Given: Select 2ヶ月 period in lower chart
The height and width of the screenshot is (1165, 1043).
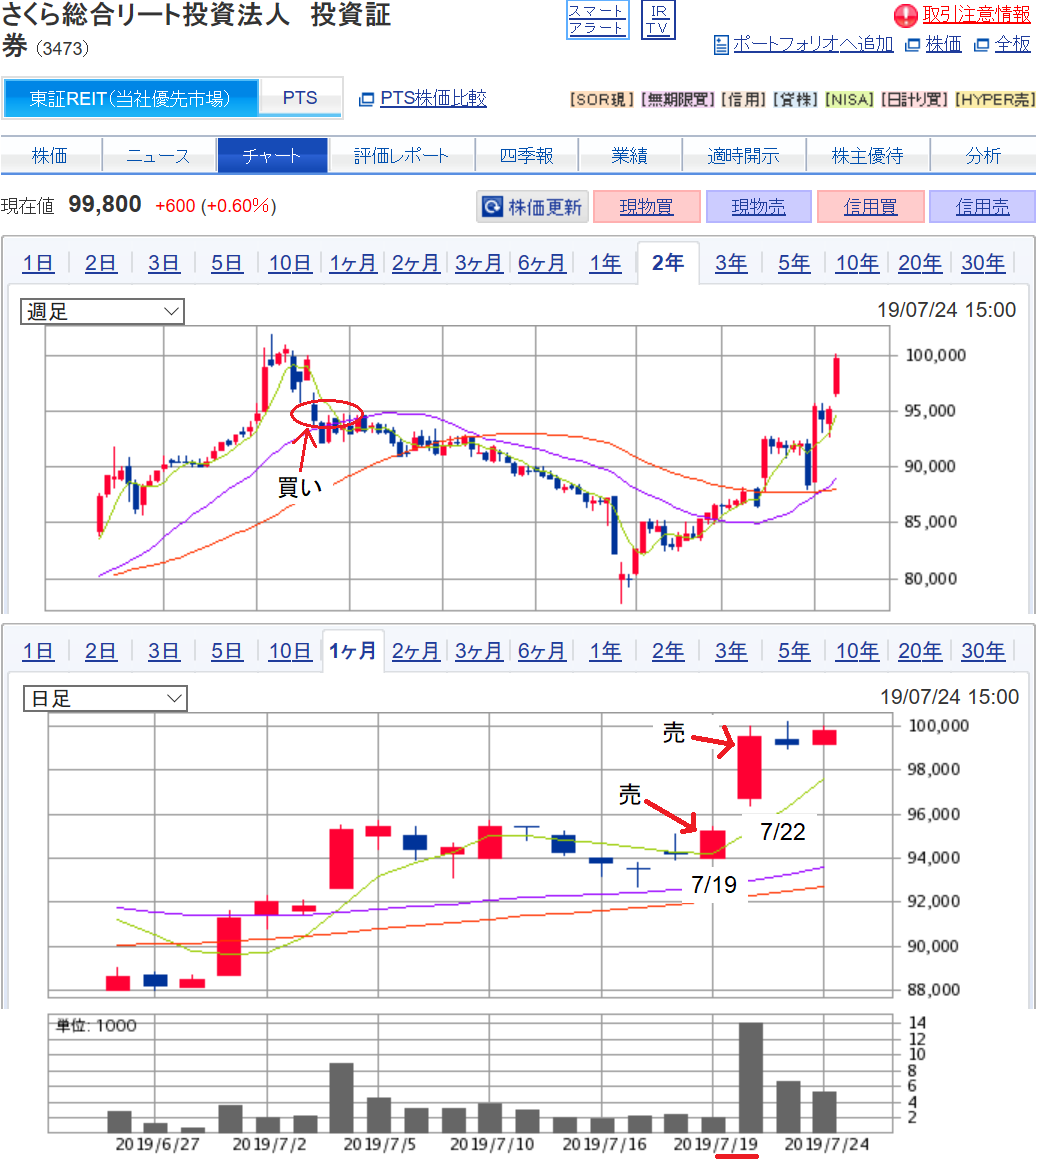Looking at the screenshot, I should point(415,651).
